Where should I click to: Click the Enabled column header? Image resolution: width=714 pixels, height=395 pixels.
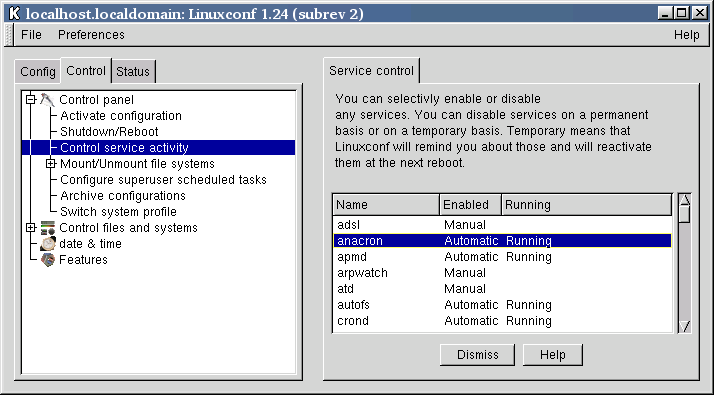pos(470,205)
